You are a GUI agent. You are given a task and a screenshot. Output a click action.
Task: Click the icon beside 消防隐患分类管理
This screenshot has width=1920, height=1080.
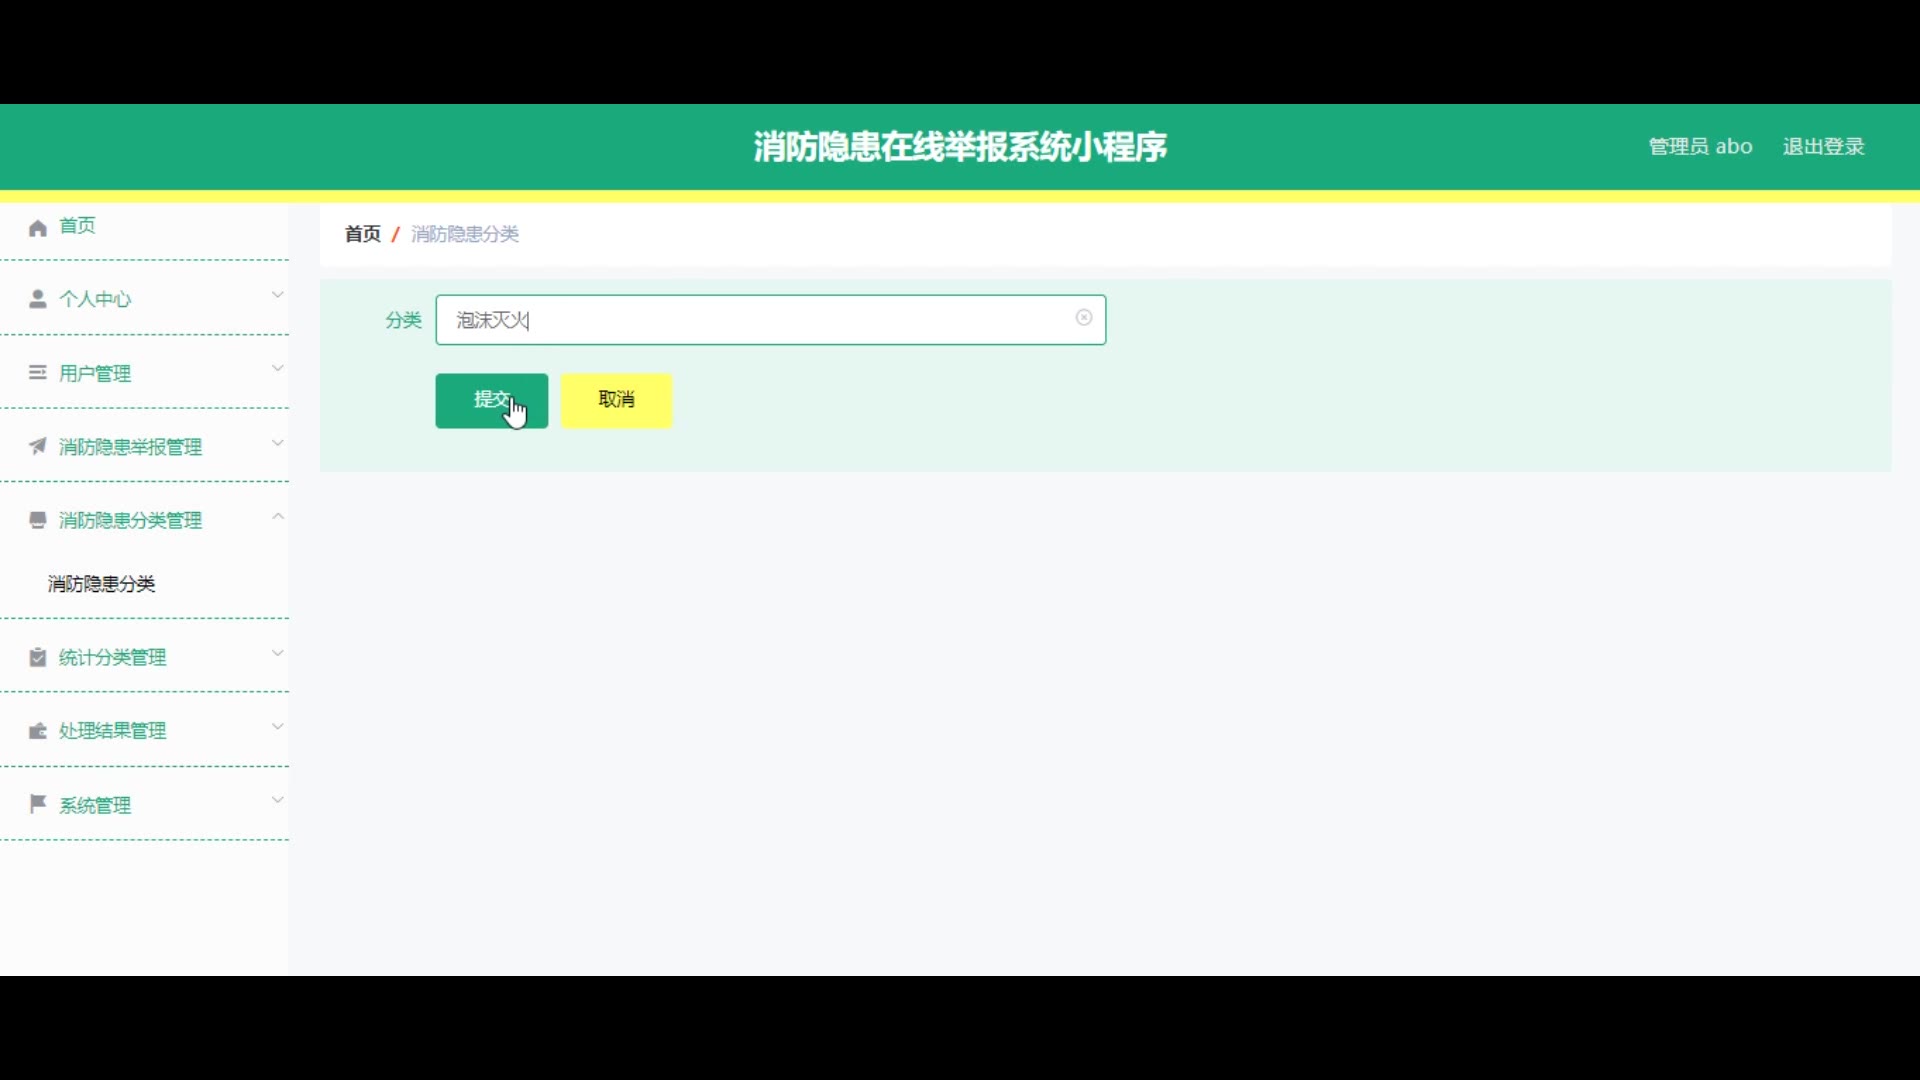click(x=38, y=520)
